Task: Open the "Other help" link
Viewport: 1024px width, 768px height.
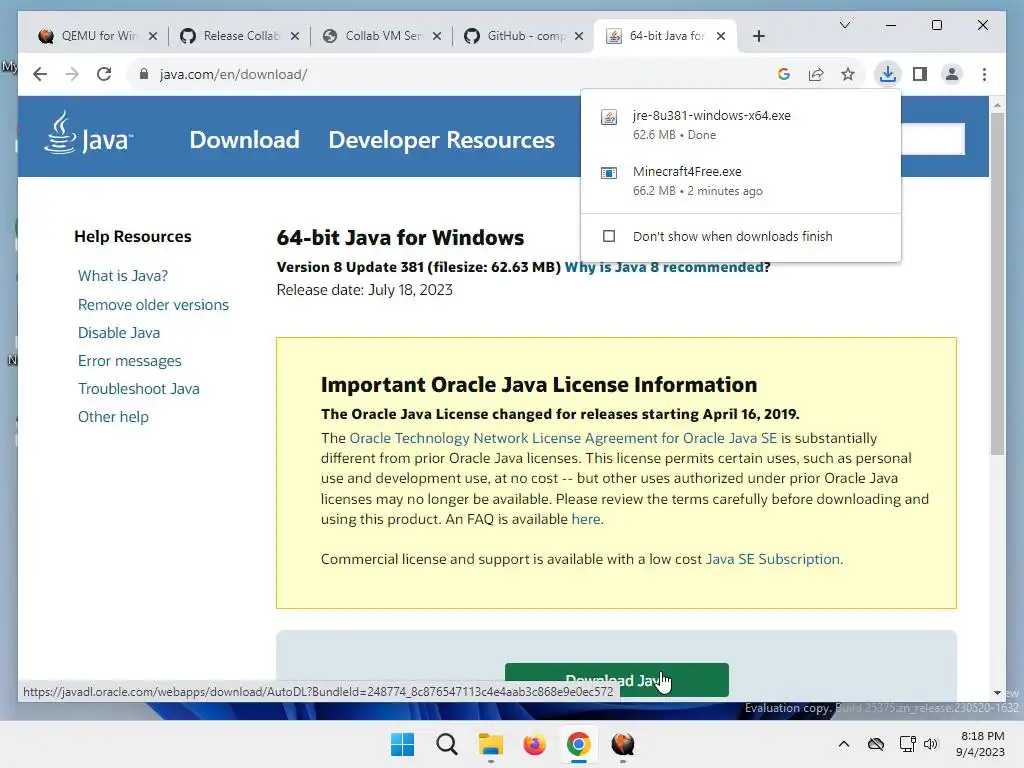Action: [113, 417]
